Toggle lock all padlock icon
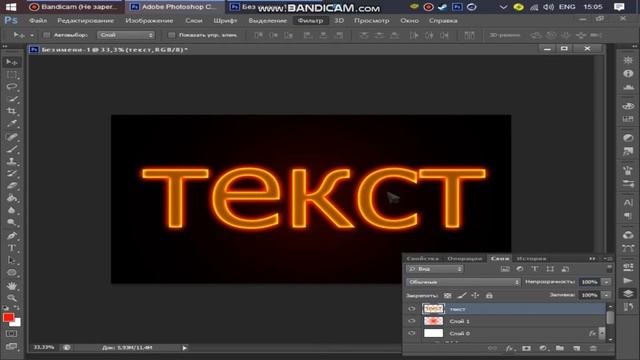Image resolution: width=640 pixels, height=360 pixels. [x=489, y=295]
